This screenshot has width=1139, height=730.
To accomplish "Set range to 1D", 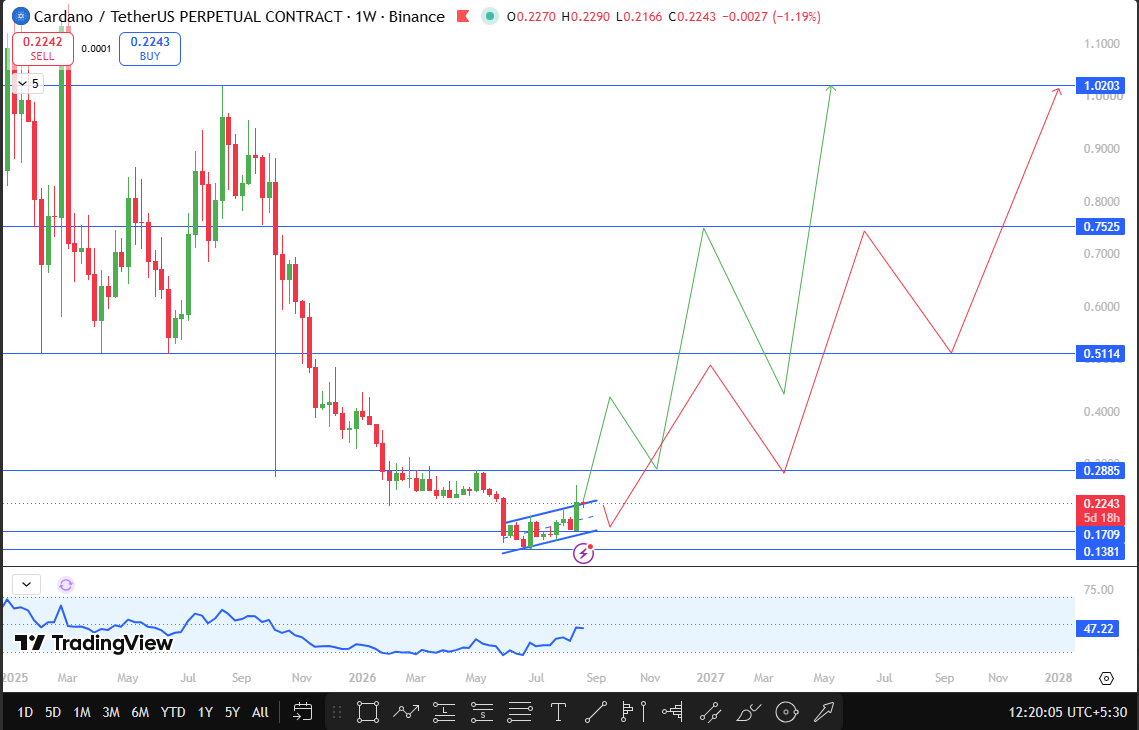I will click(25, 713).
